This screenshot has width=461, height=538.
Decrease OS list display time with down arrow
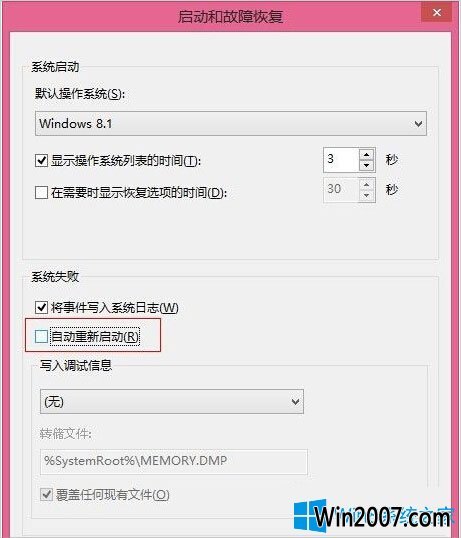click(x=367, y=166)
